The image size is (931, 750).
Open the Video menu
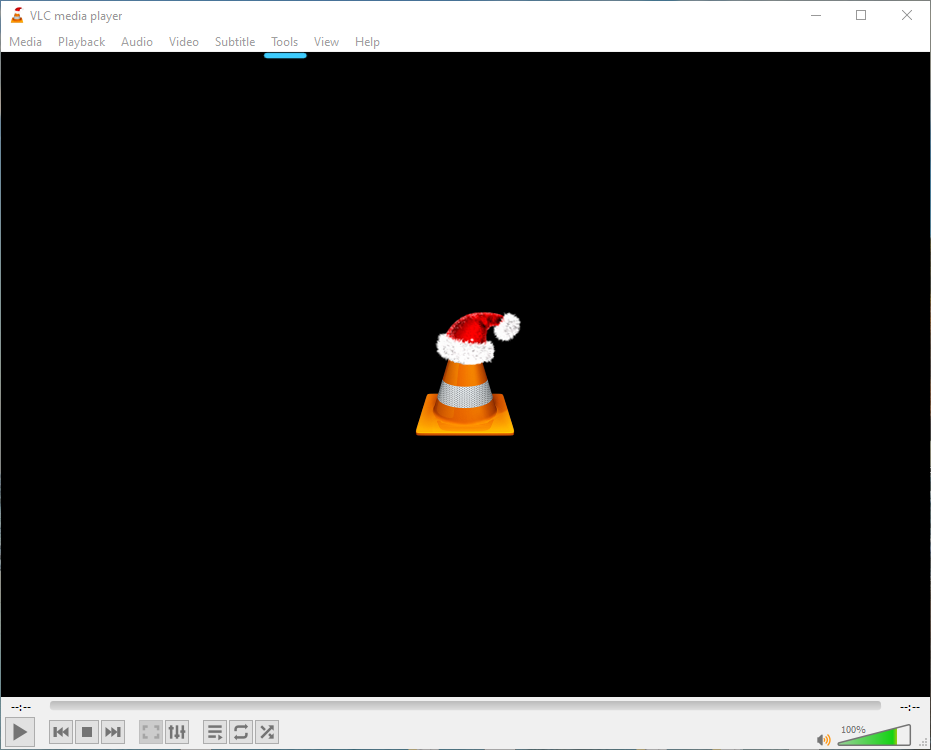point(183,42)
